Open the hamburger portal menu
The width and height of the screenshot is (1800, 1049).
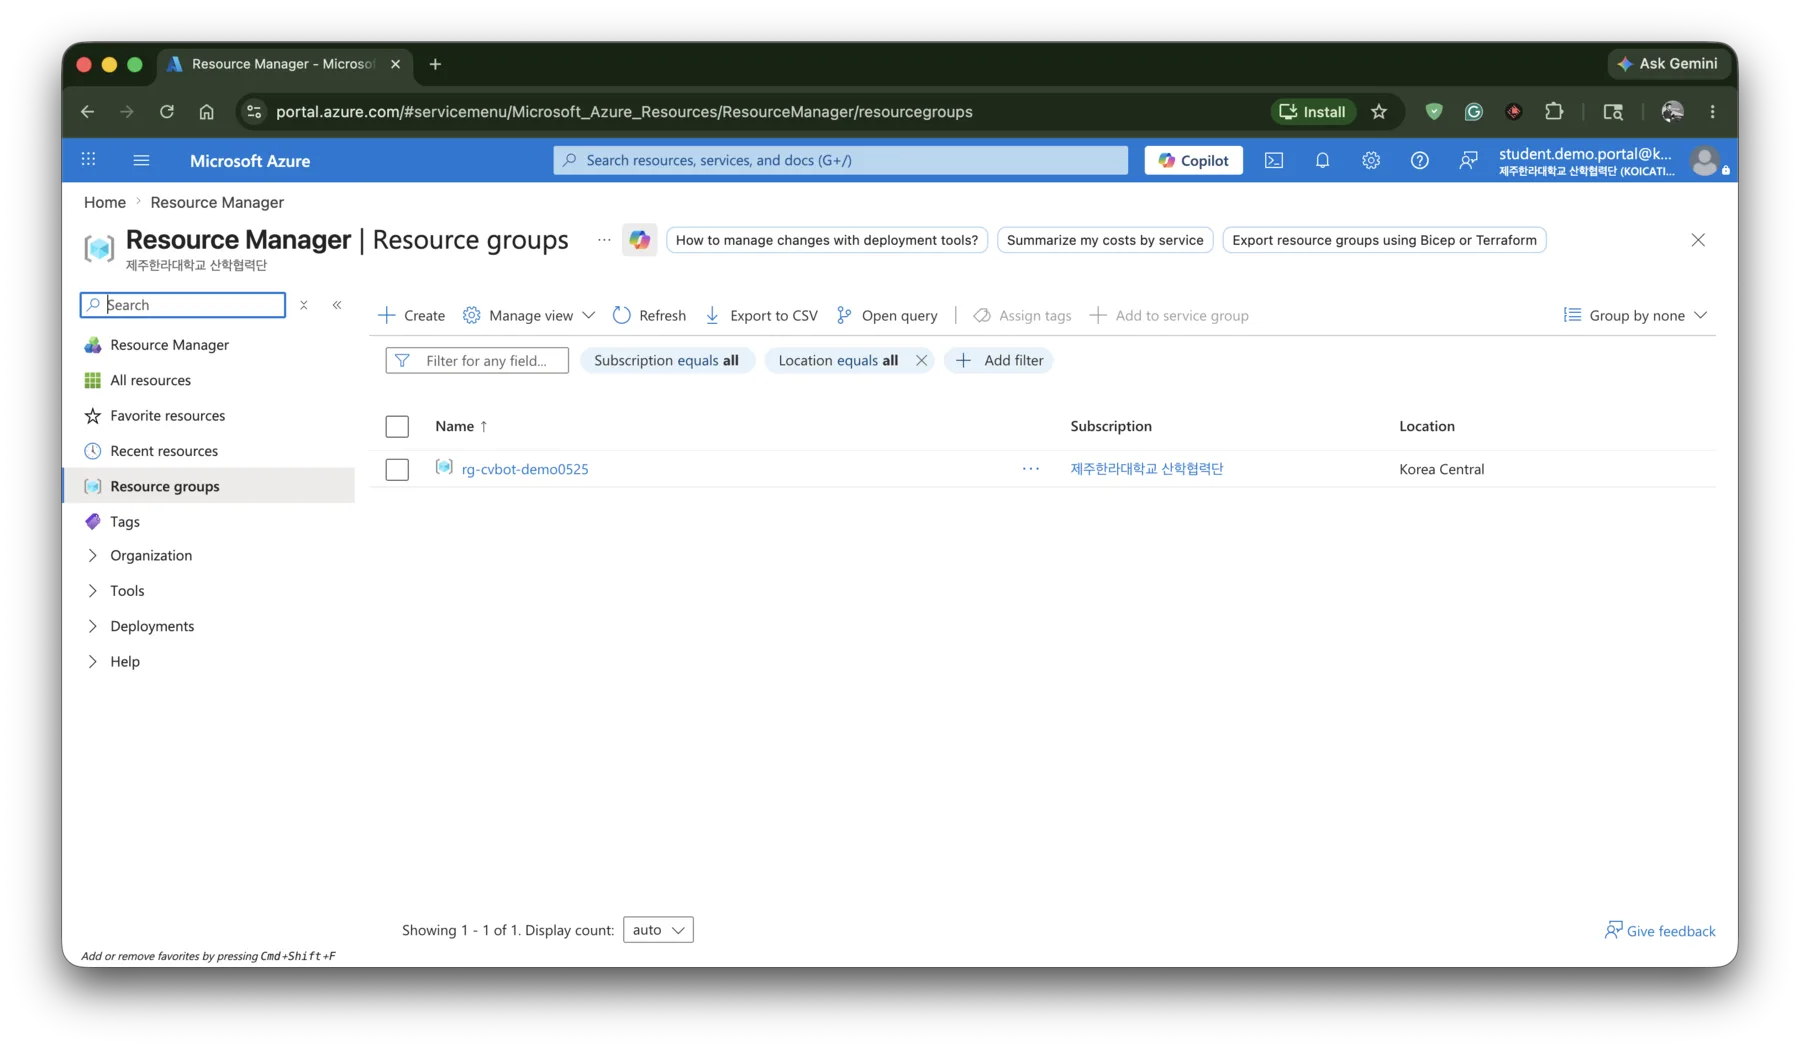(141, 160)
